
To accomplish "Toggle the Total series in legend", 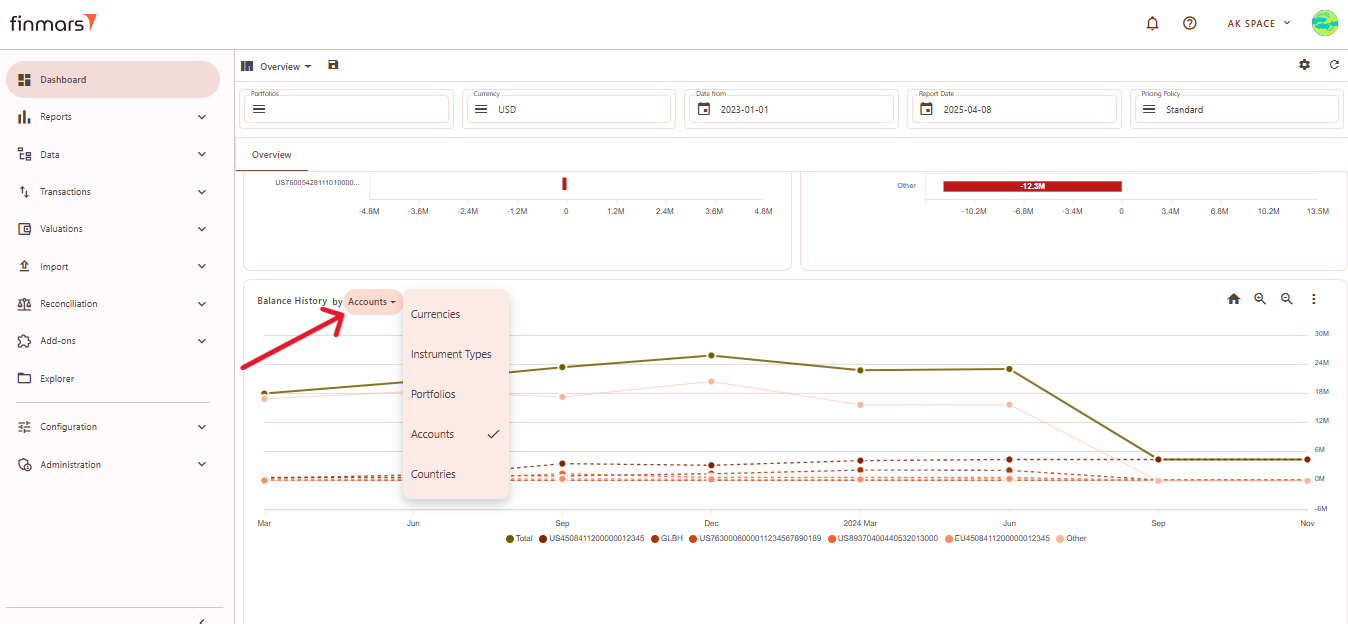I will [519, 539].
